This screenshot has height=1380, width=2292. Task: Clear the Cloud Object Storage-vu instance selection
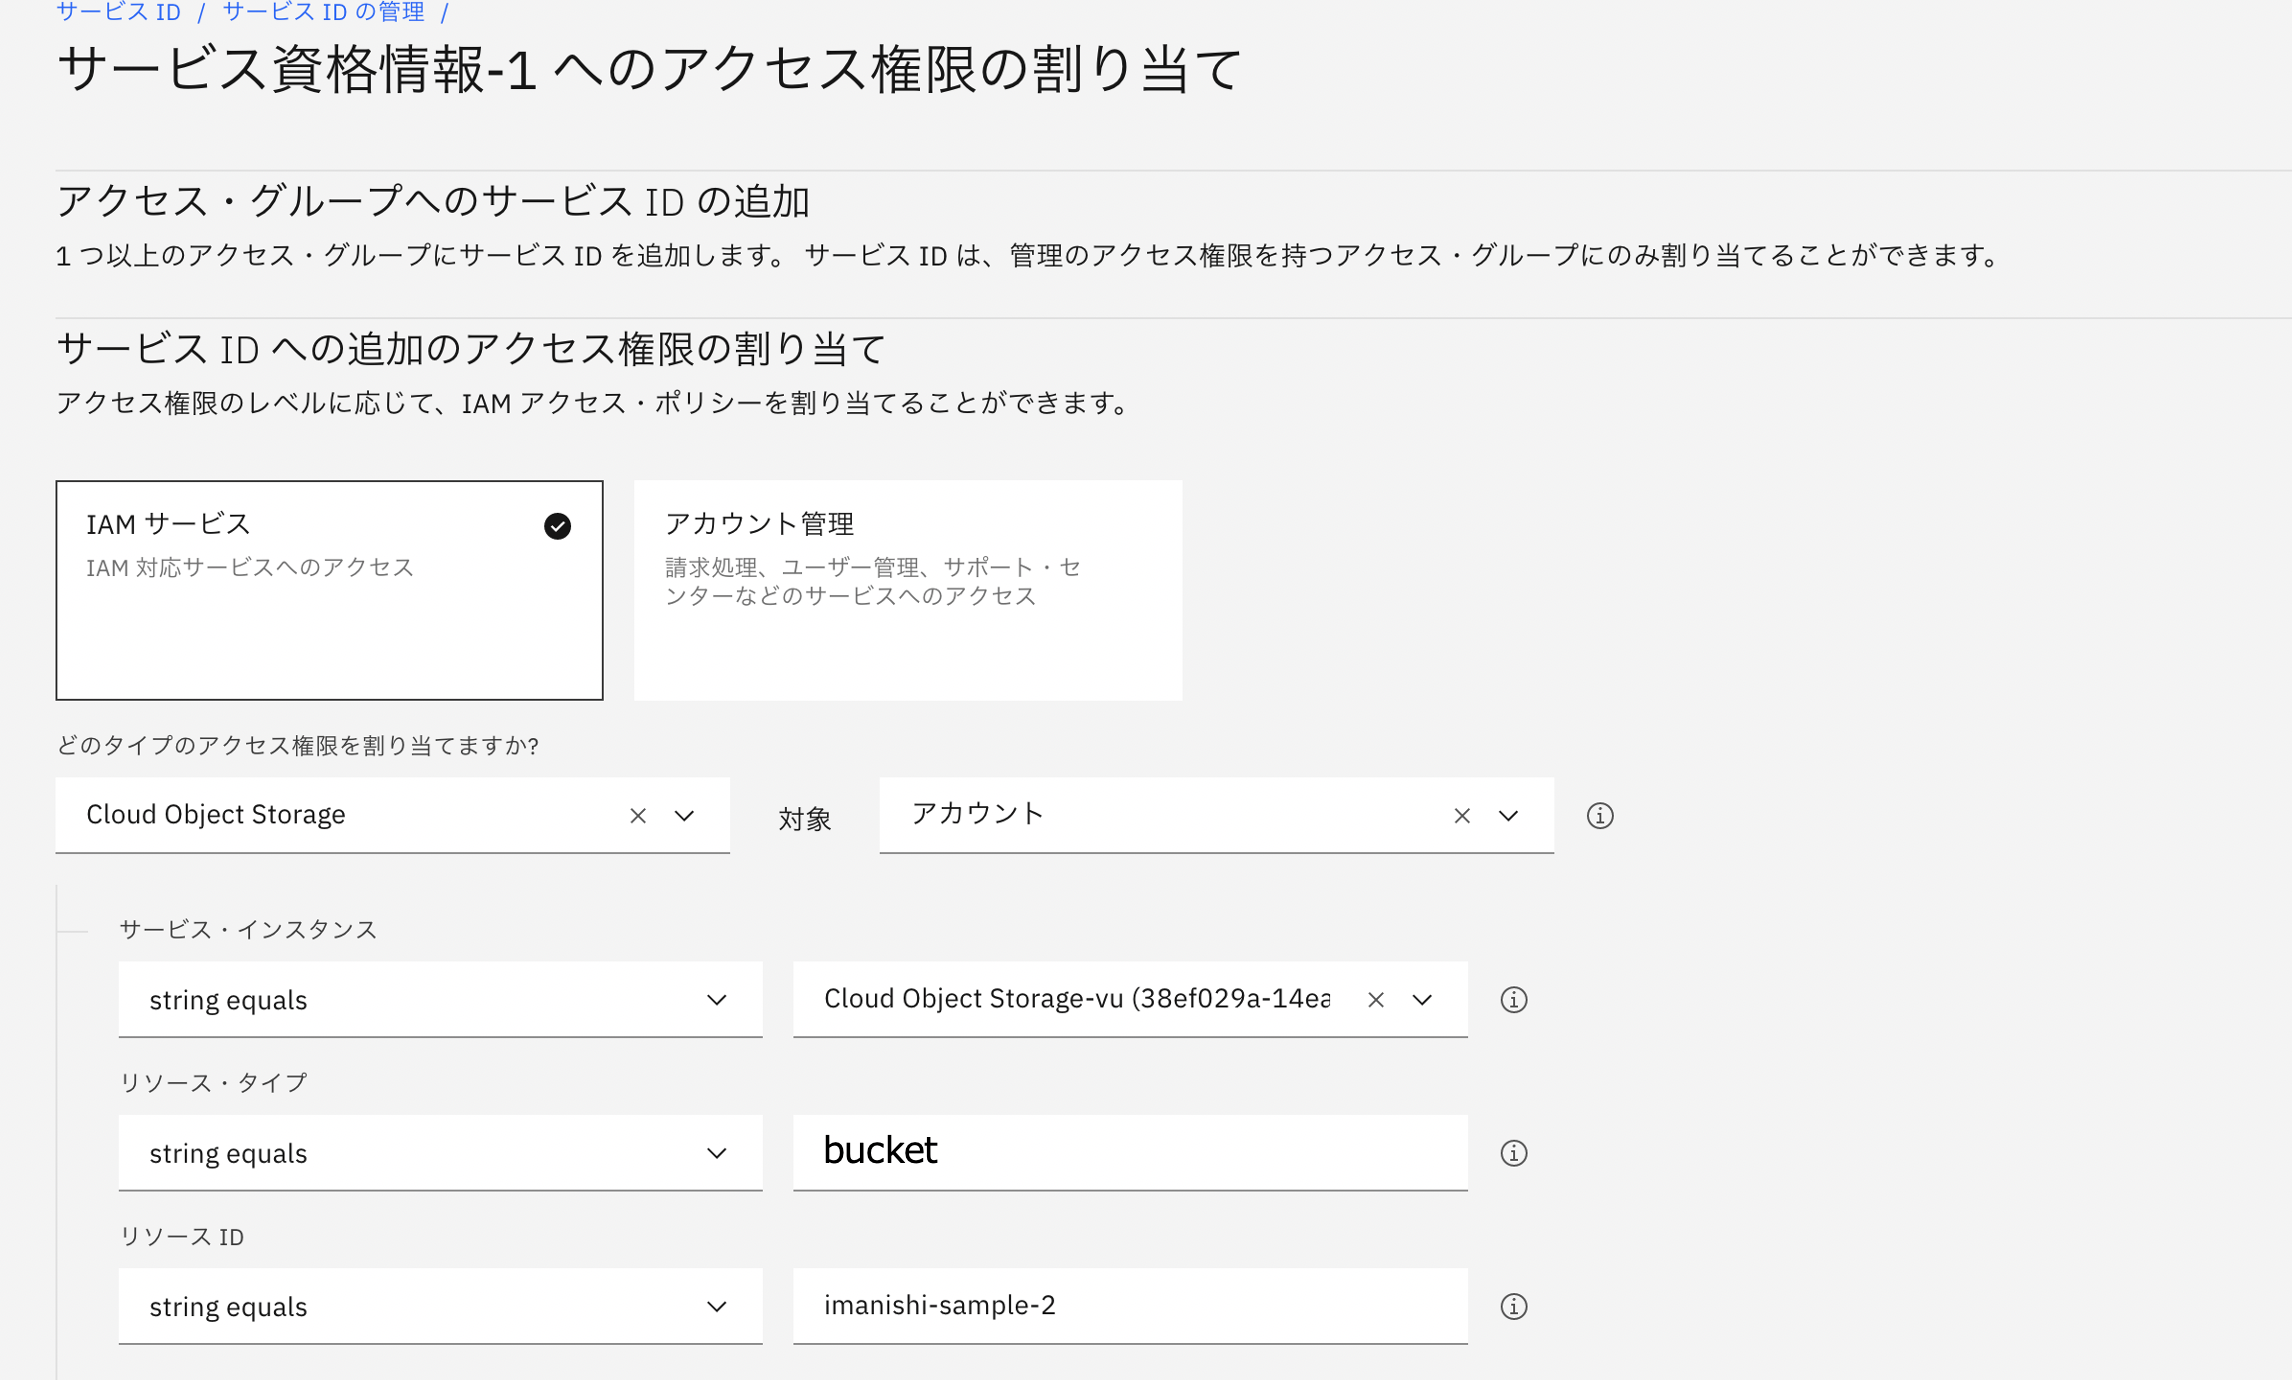point(1375,999)
